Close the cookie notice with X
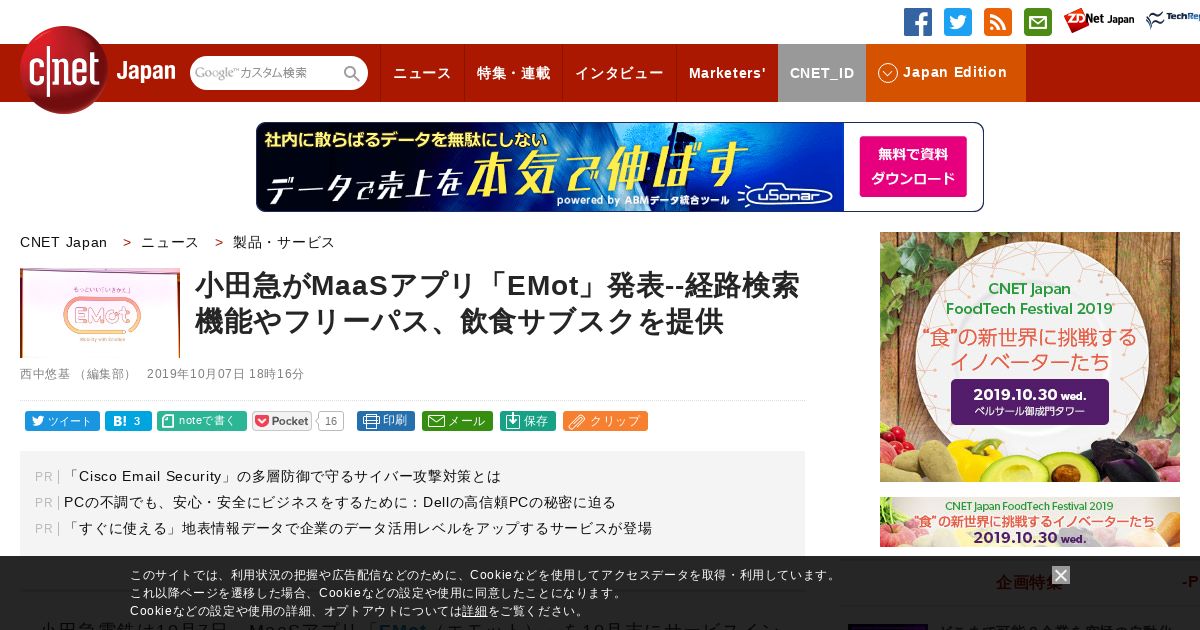The image size is (1200, 630). click(x=1061, y=575)
